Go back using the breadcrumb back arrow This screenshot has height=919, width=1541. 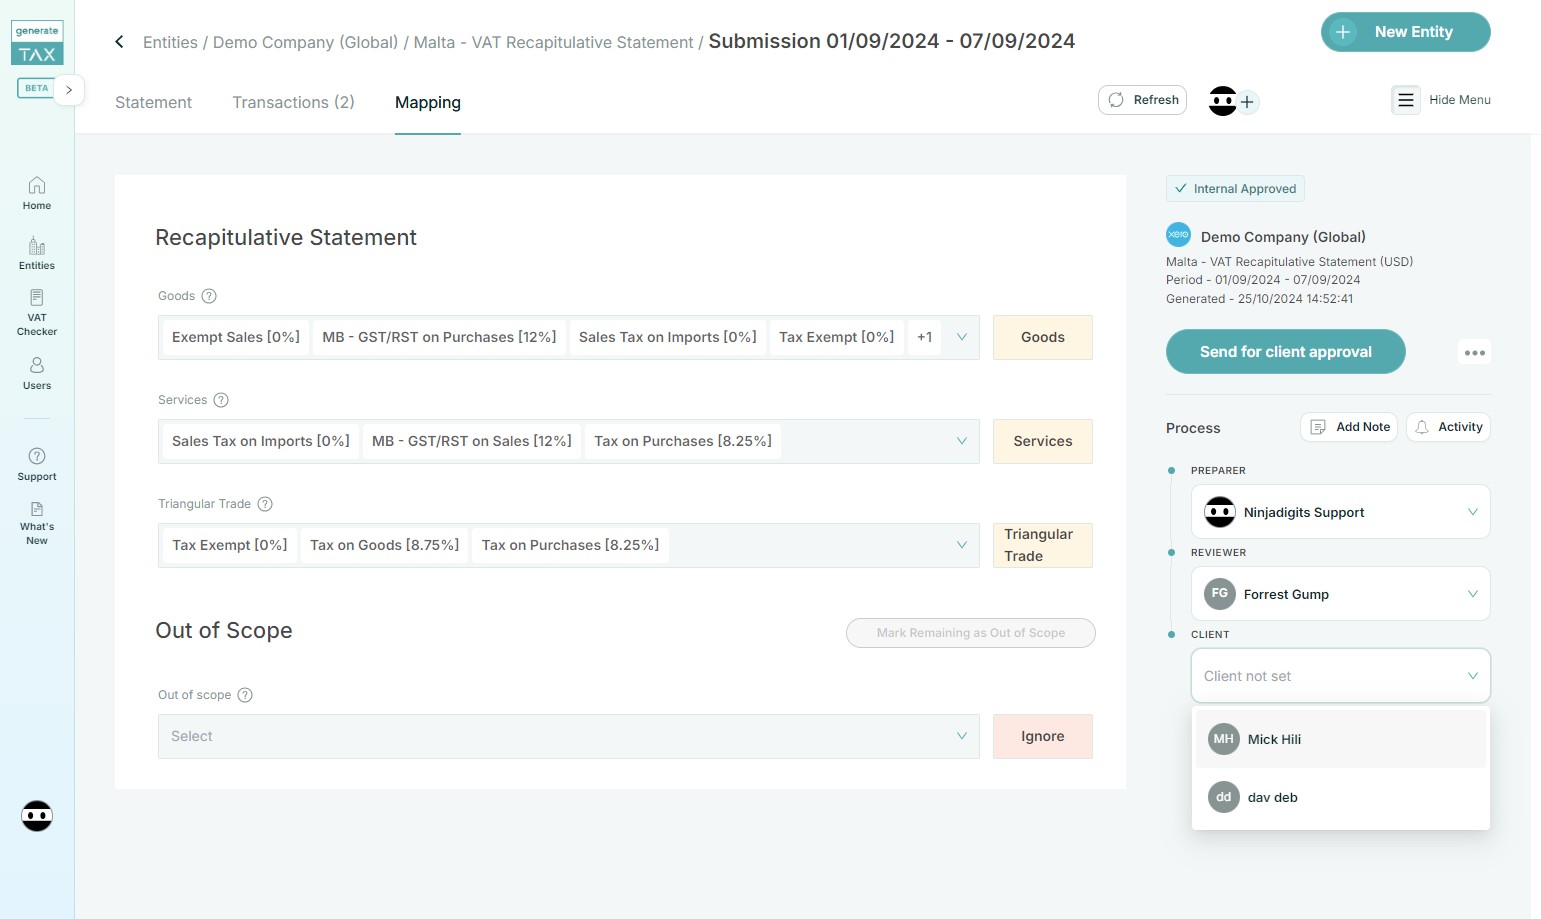119,42
